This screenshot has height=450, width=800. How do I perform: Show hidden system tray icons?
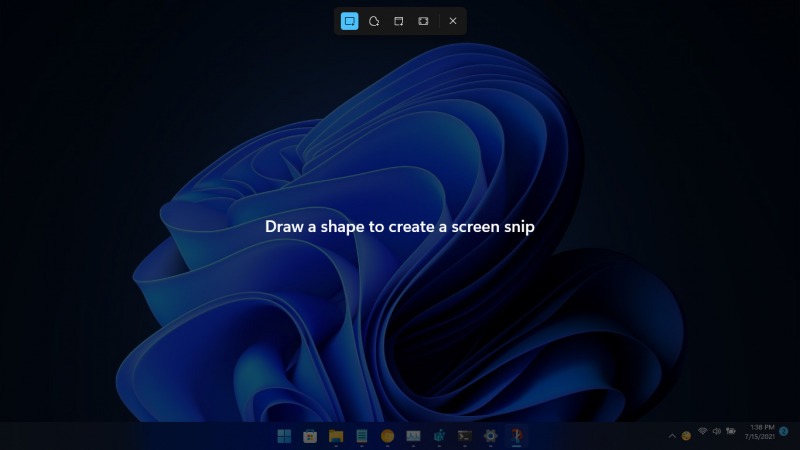(x=672, y=436)
